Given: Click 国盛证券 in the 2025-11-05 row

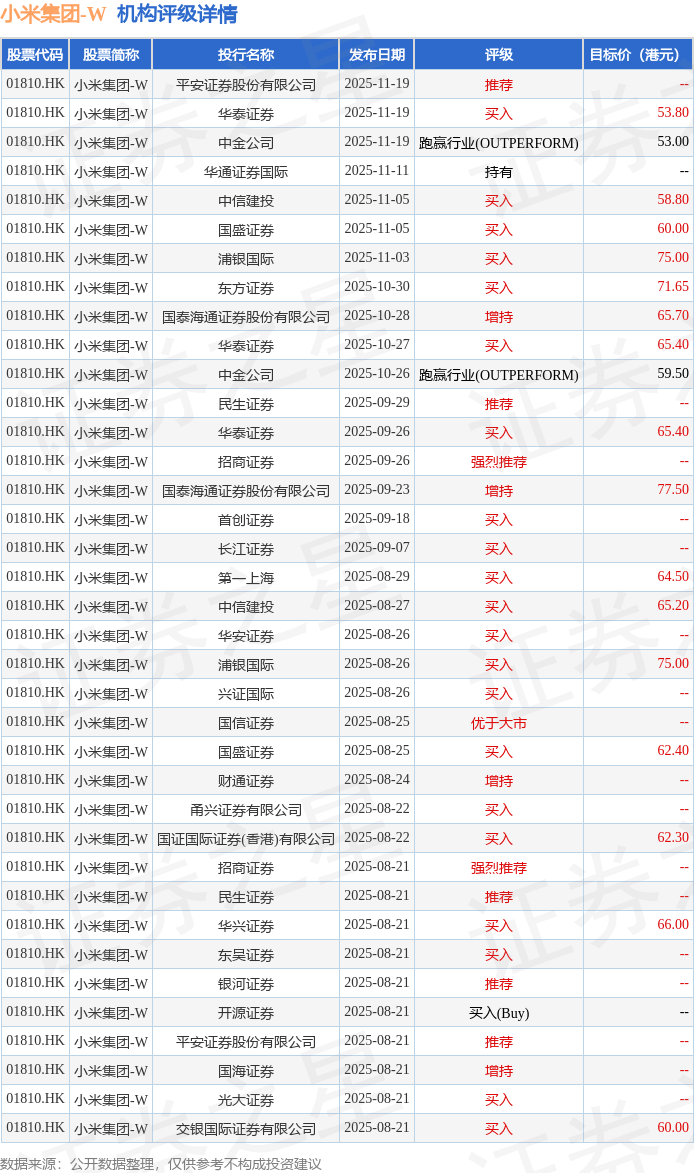Looking at the screenshot, I should pyautogui.click(x=245, y=229).
